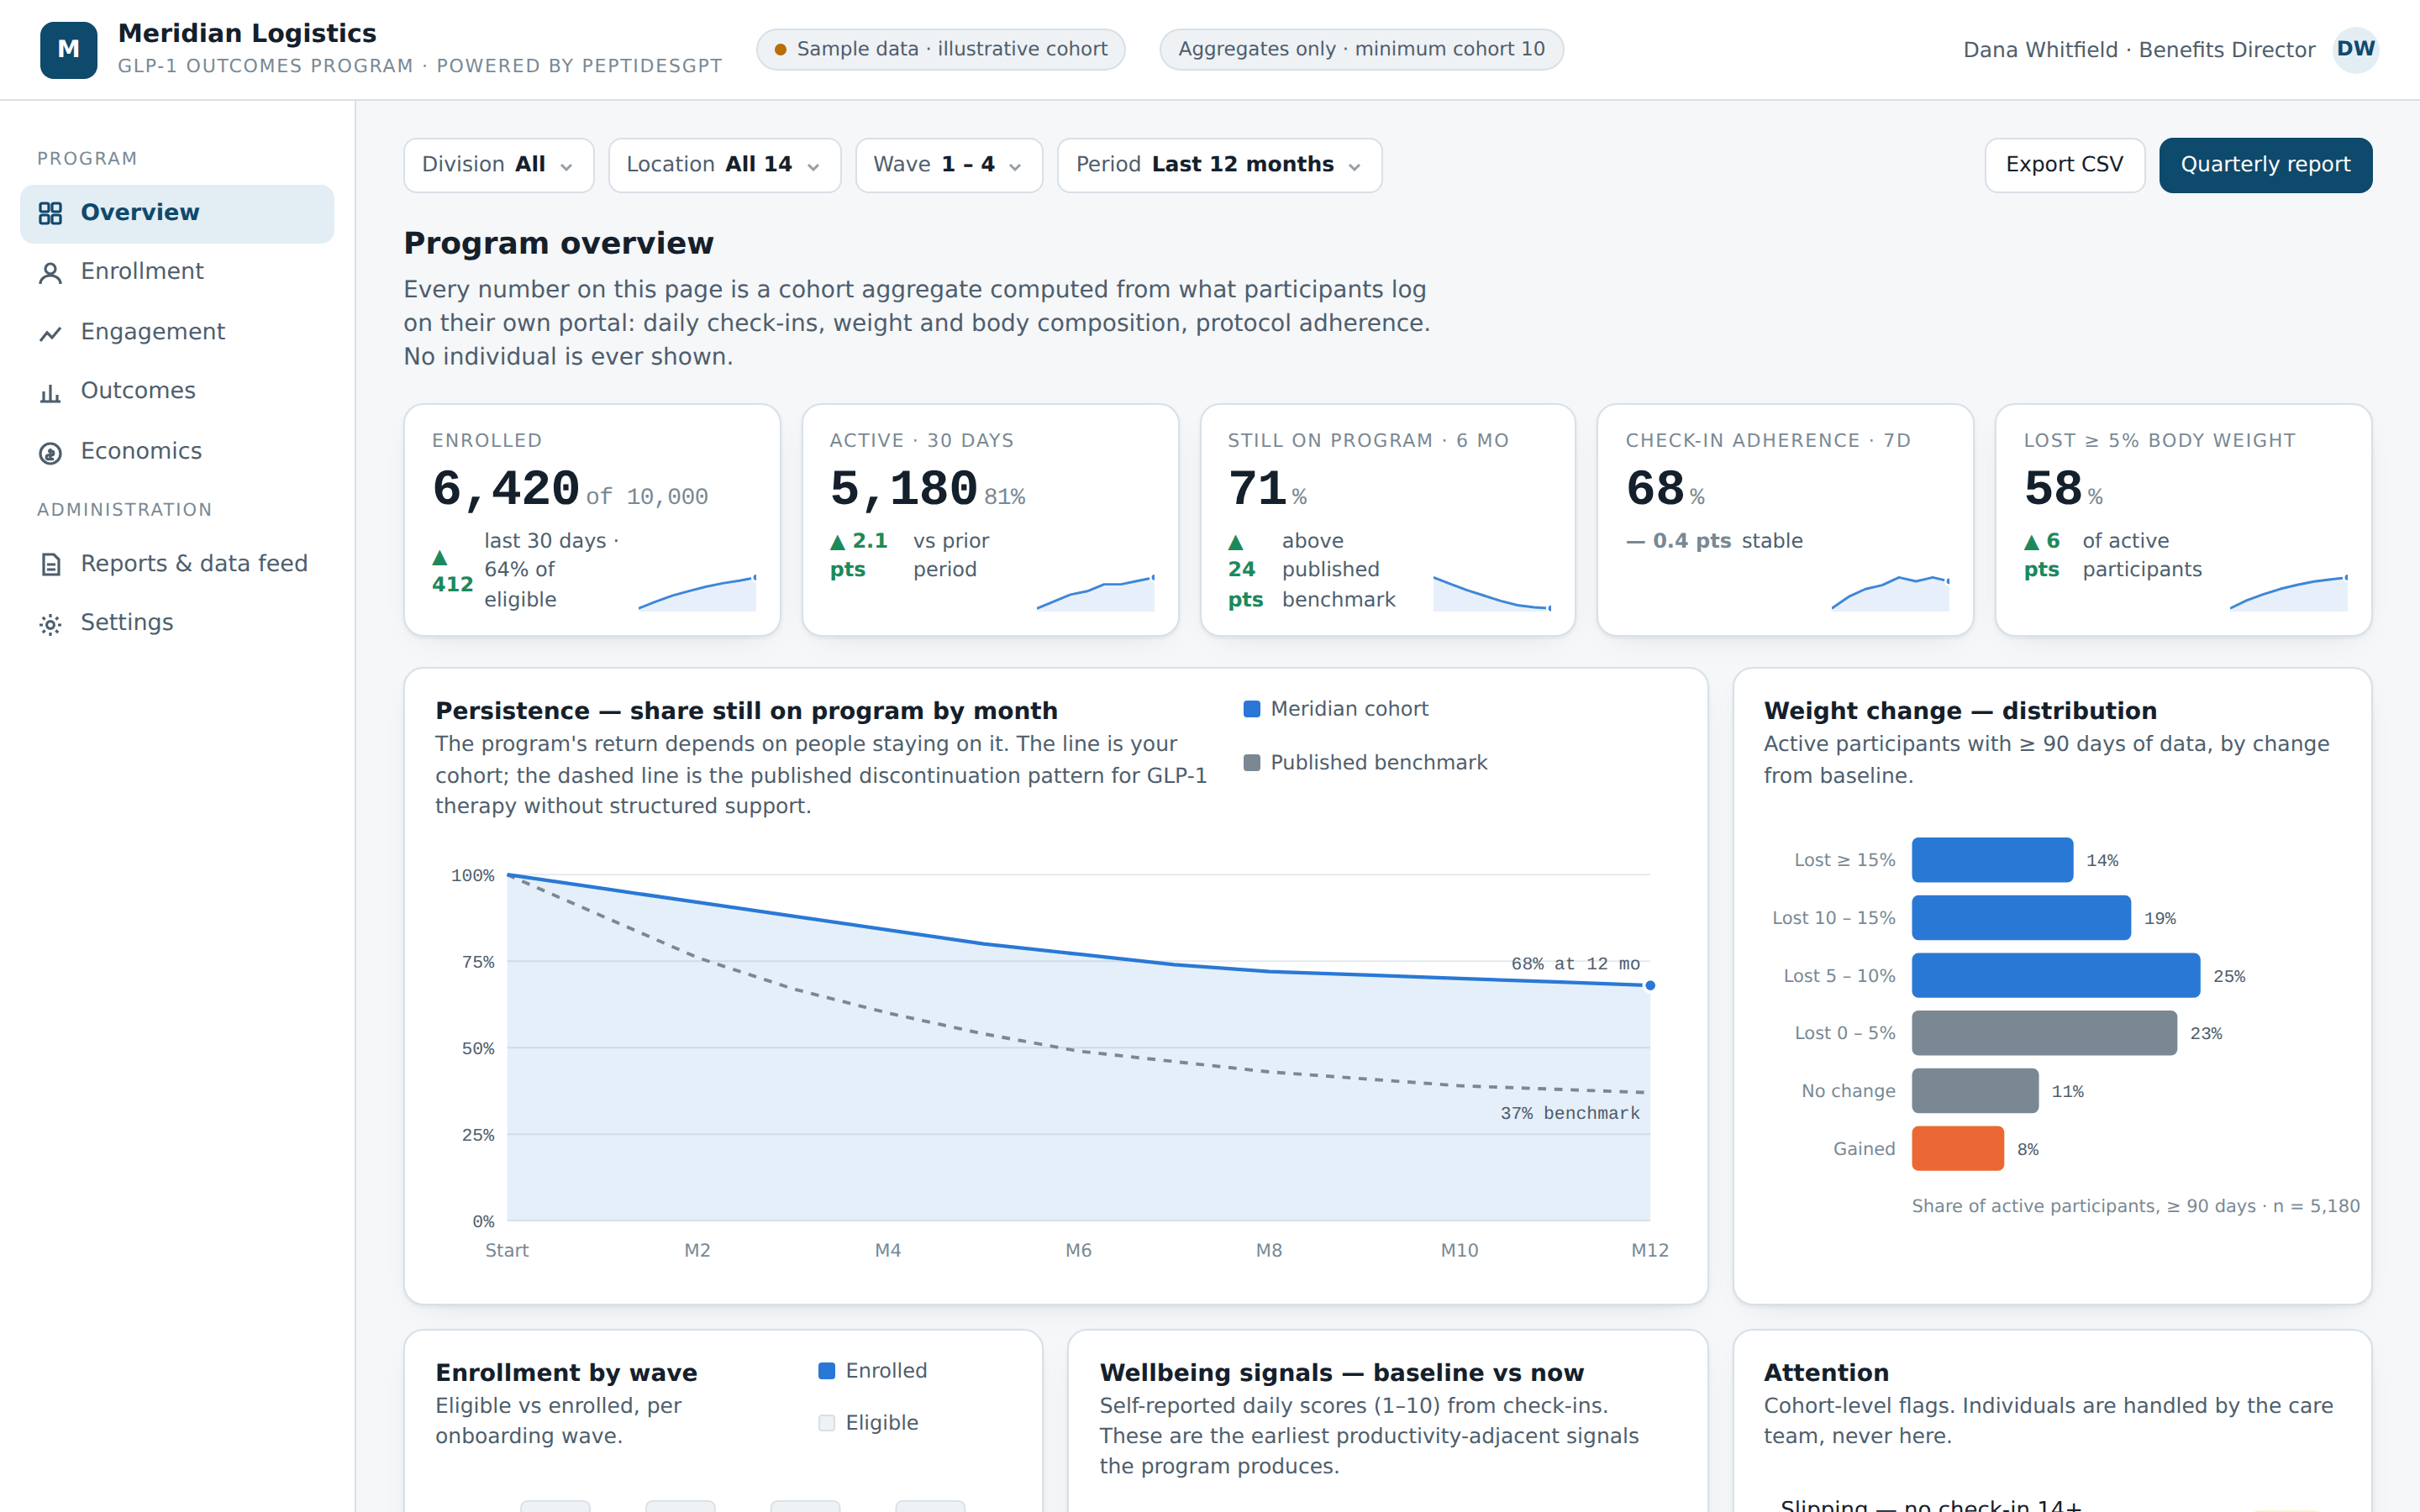
Task: Click the Meridian Logistics M logo
Action: click(68, 49)
